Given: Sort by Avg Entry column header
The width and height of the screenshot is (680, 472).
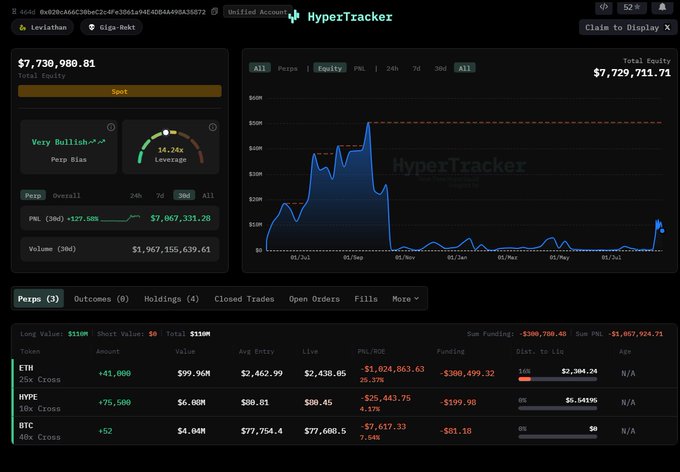Looking at the screenshot, I should click(x=256, y=351).
